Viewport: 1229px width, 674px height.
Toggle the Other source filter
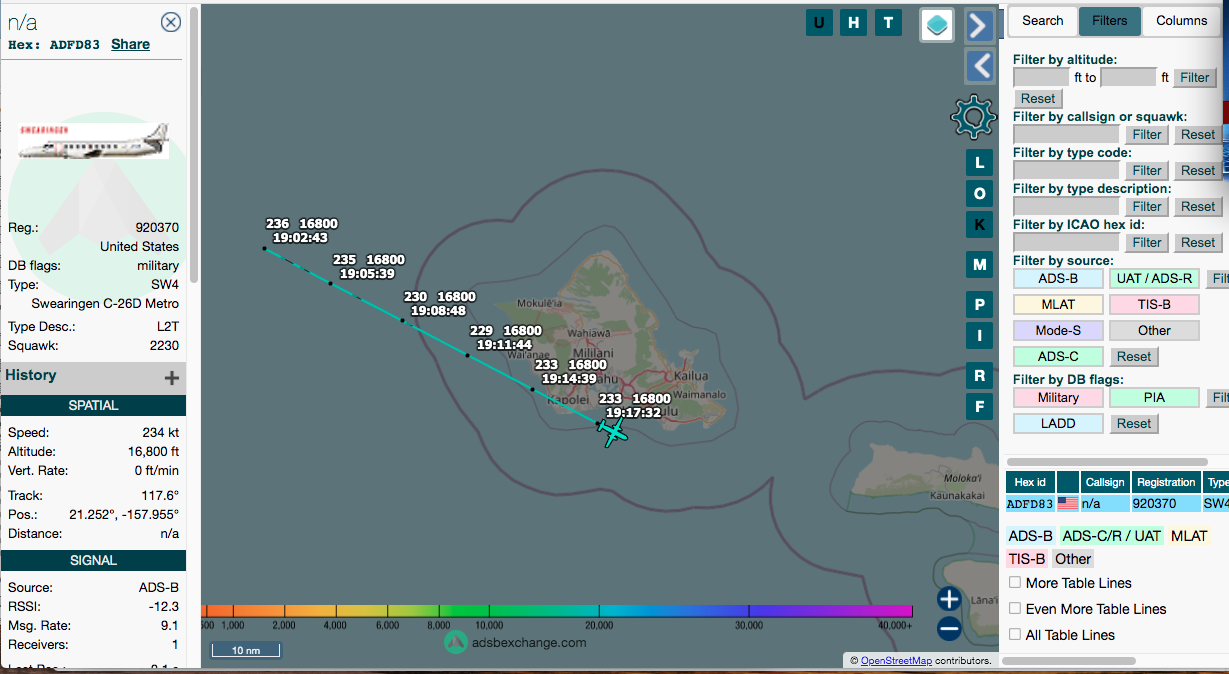coord(1154,330)
